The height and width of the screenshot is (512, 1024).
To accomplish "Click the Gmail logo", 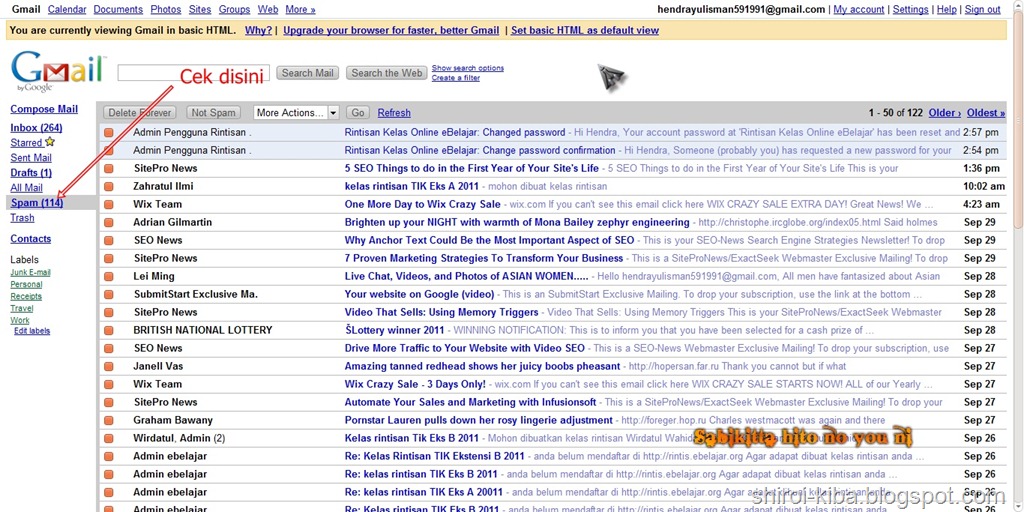I will [x=57, y=71].
